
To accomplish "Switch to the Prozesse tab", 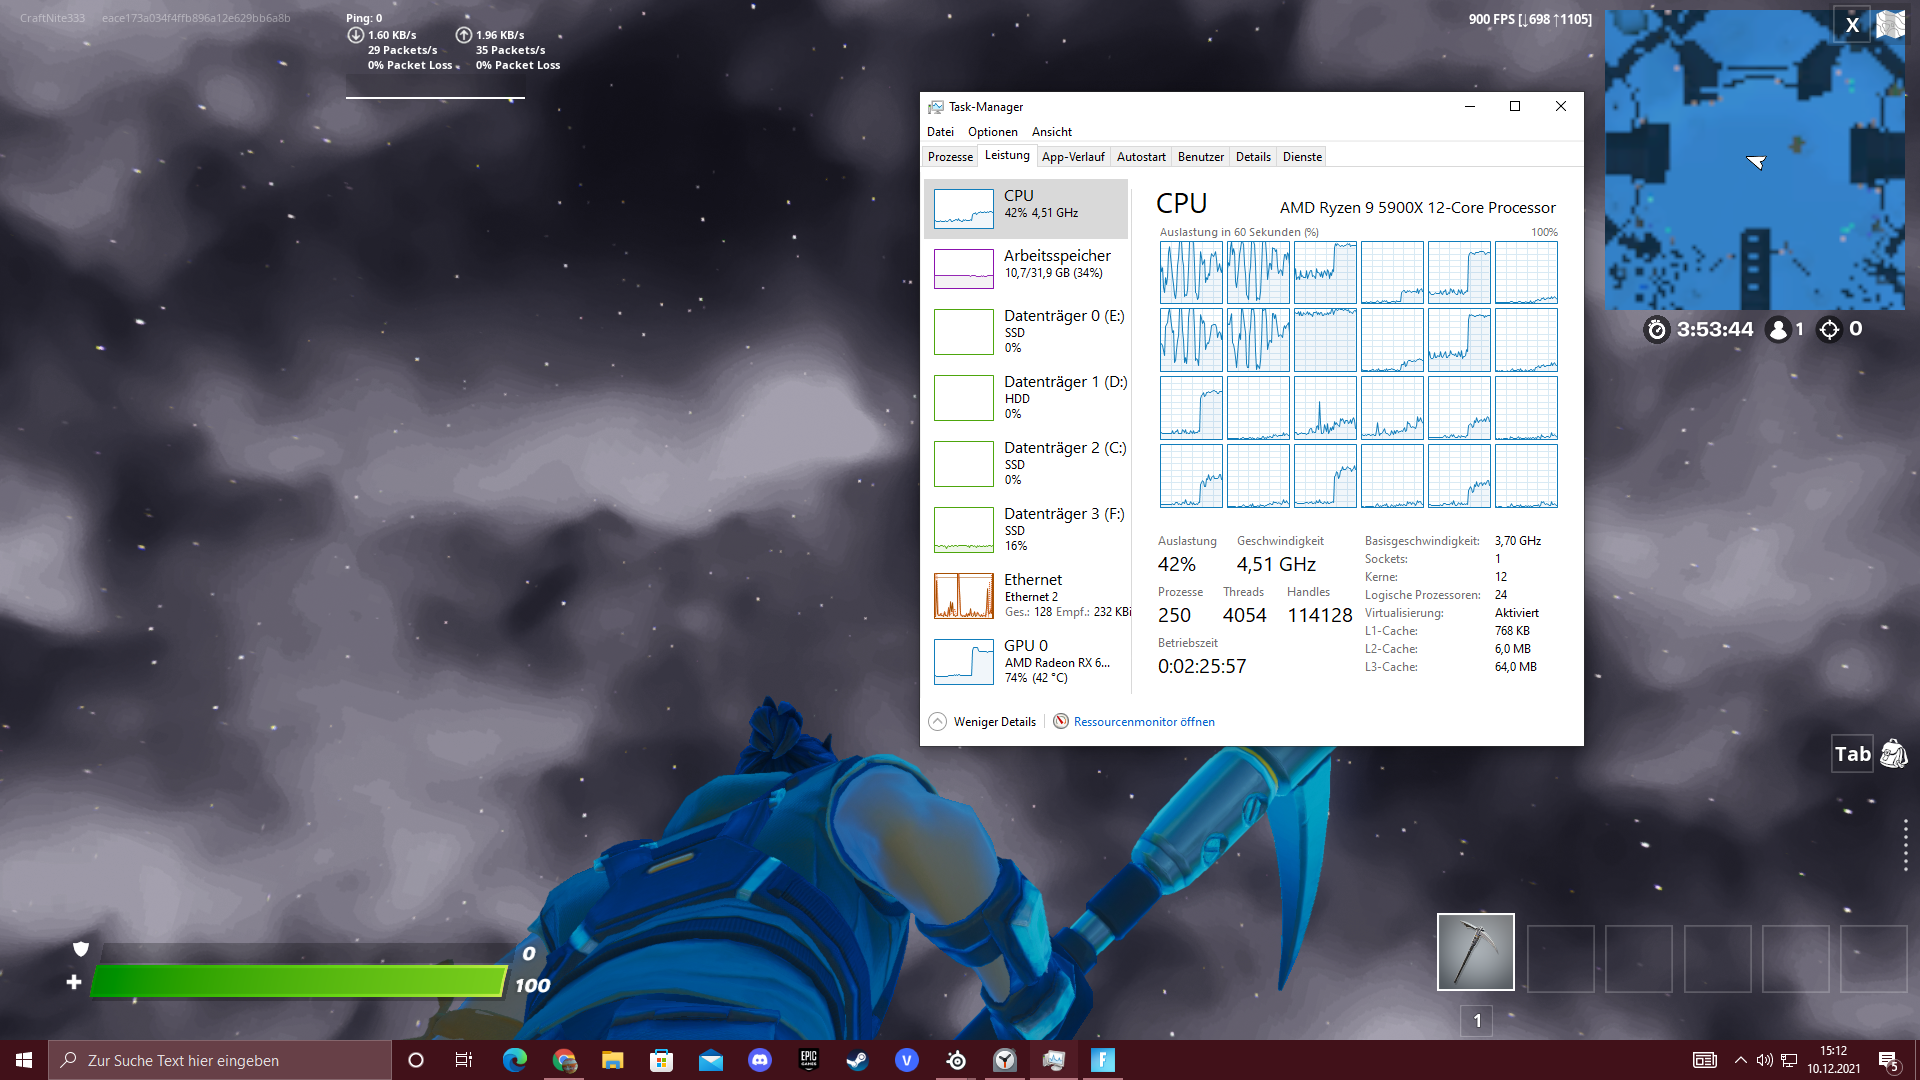I will [x=950, y=157].
